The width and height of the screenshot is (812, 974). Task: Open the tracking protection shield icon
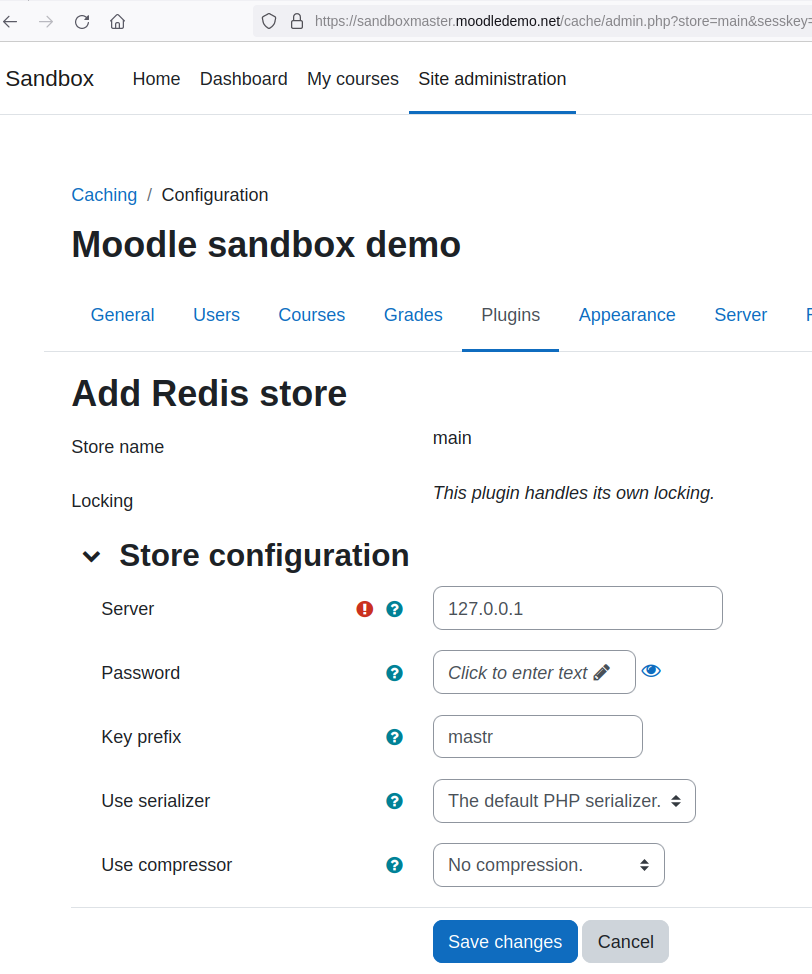[x=268, y=21]
